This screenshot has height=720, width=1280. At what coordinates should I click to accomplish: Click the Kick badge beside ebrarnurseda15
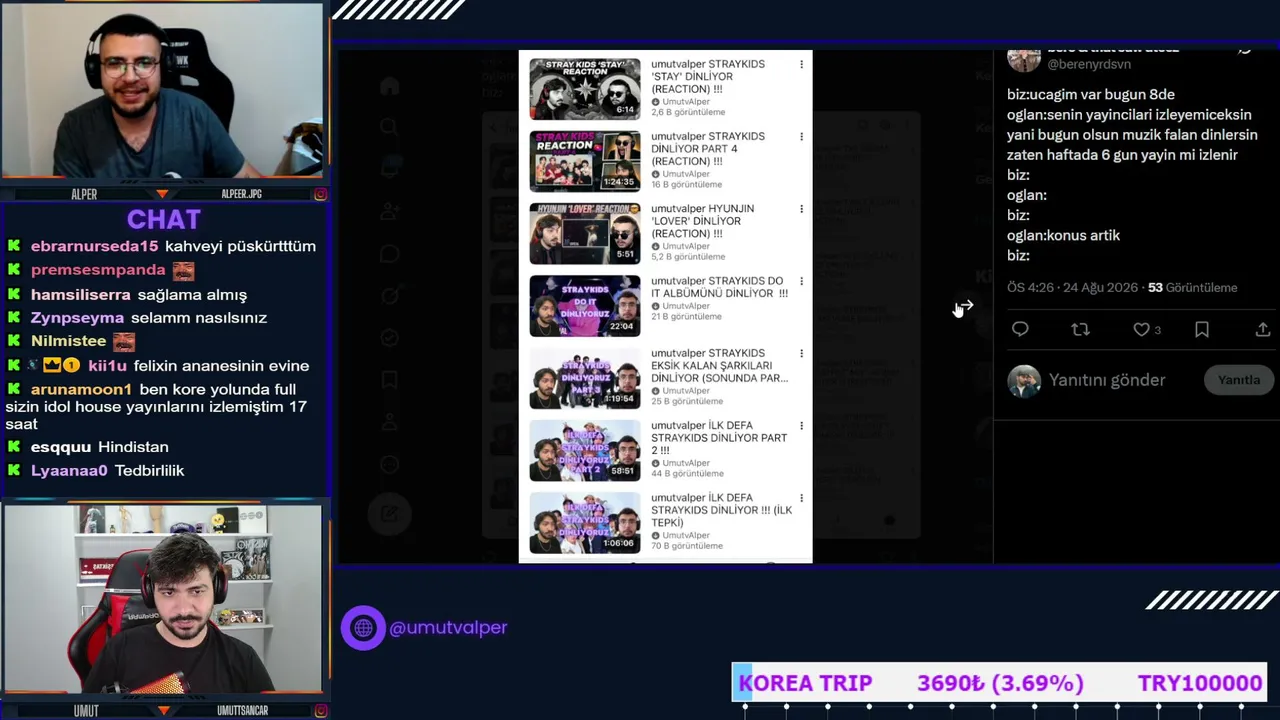pyautogui.click(x=14, y=246)
